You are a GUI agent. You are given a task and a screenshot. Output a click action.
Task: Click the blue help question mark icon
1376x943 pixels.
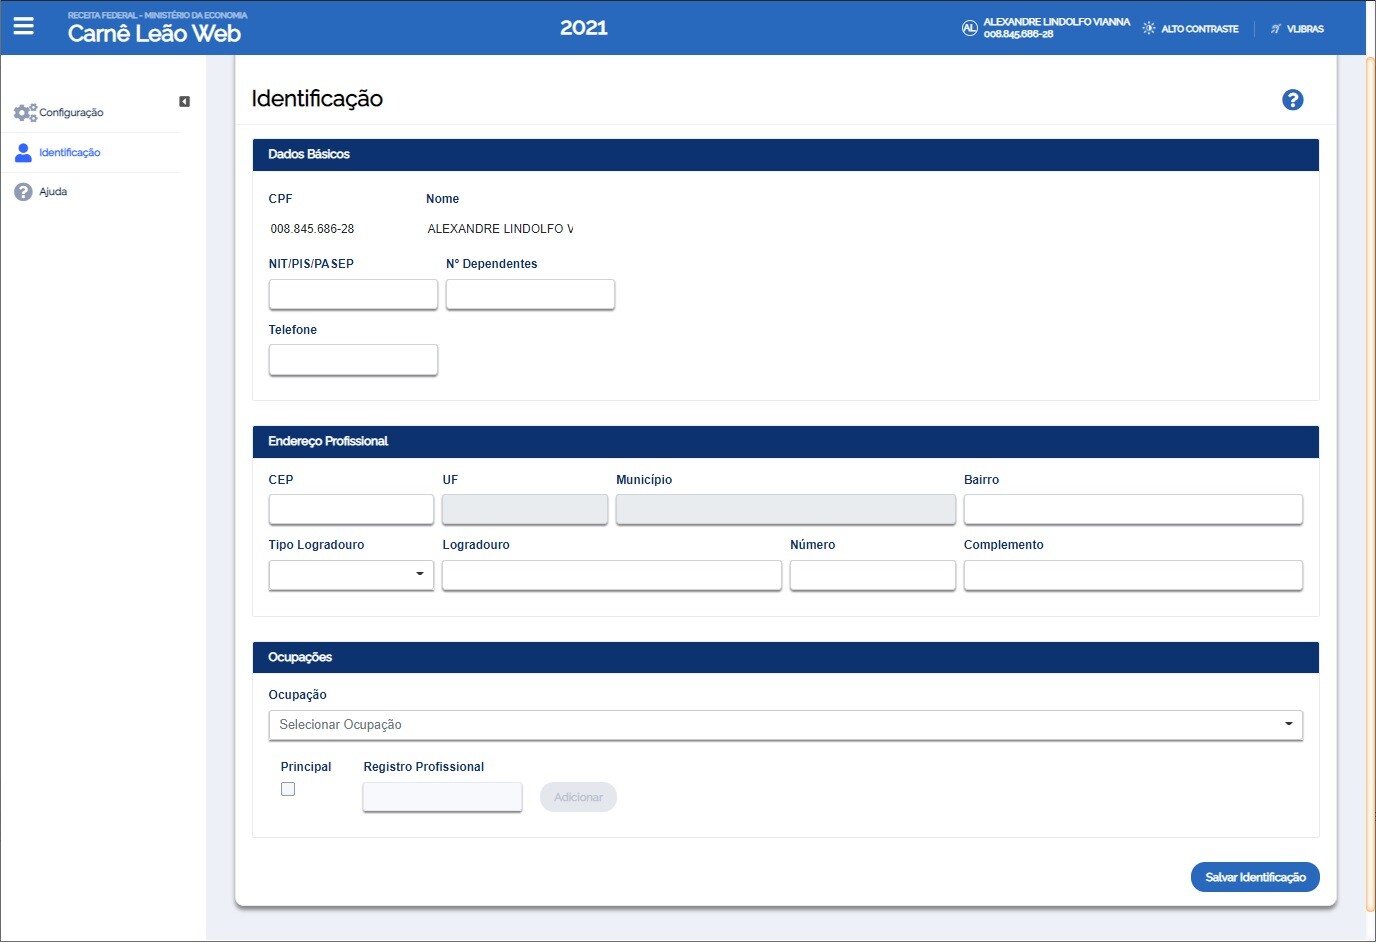1292,99
